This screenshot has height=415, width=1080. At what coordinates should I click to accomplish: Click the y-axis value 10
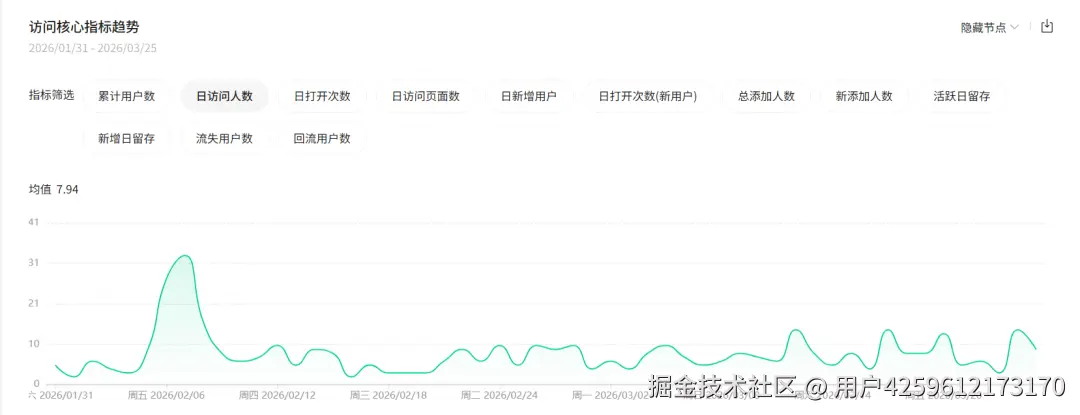34,343
